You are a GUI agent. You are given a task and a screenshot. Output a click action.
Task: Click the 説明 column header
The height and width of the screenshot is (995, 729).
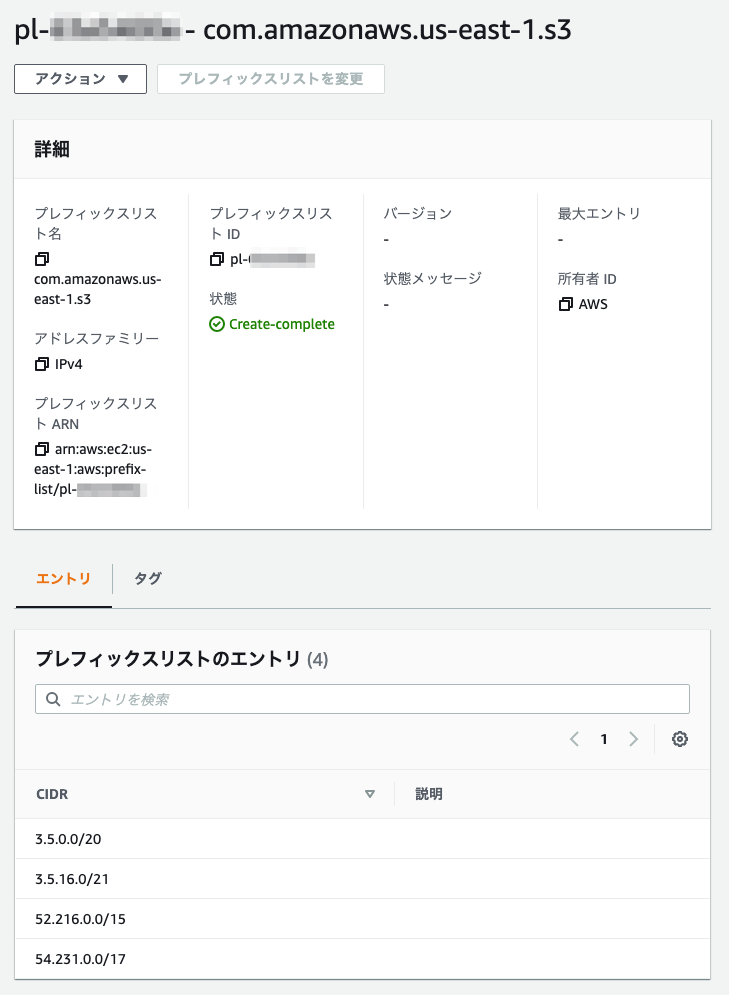coord(429,794)
